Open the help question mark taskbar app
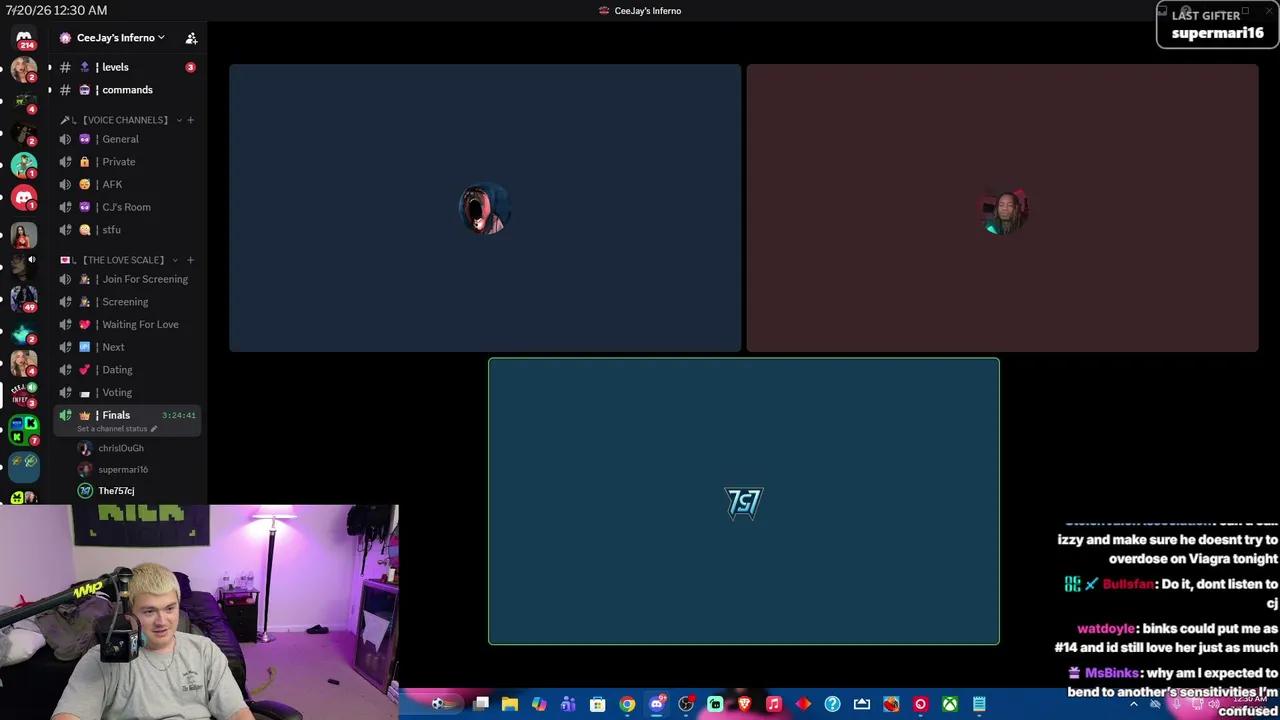Image resolution: width=1280 pixels, height=720 pixels. (x=832, y=704)
